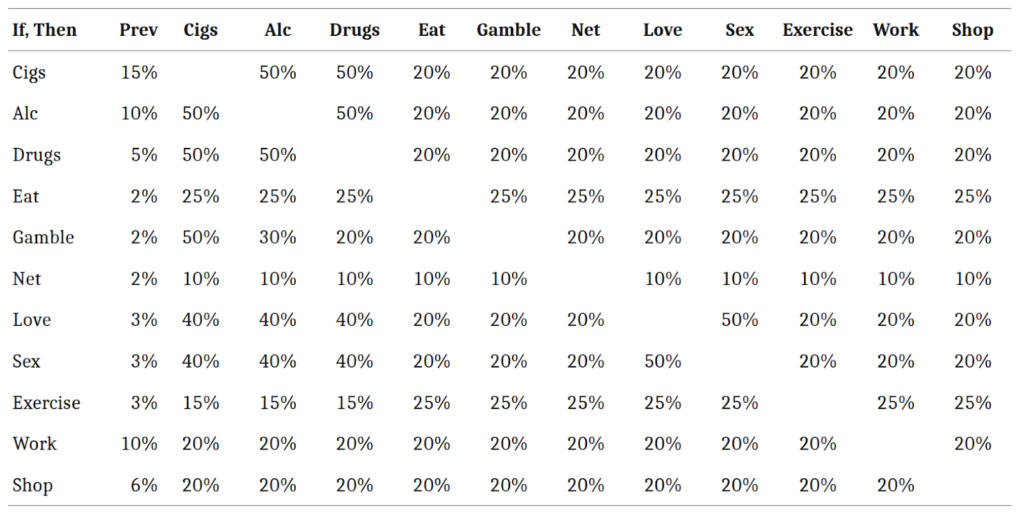Click the 50% Love cell in Sex row

pyautogui.click(x=663, y=361)
